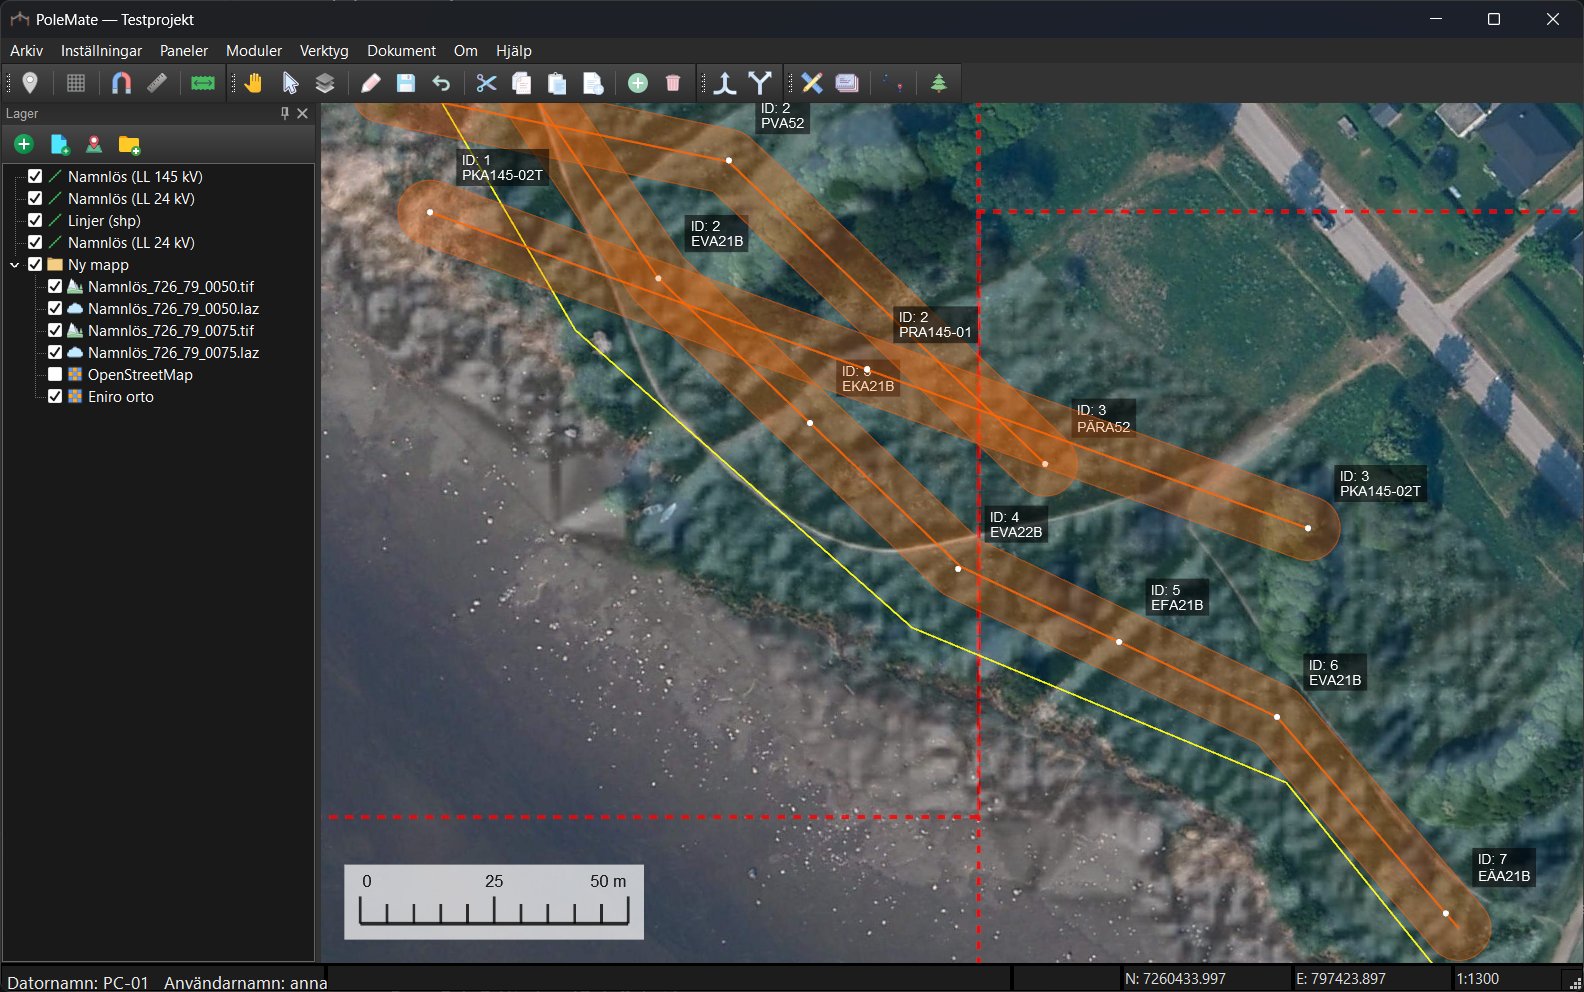Open the Moduler menu

click(254, 51)
